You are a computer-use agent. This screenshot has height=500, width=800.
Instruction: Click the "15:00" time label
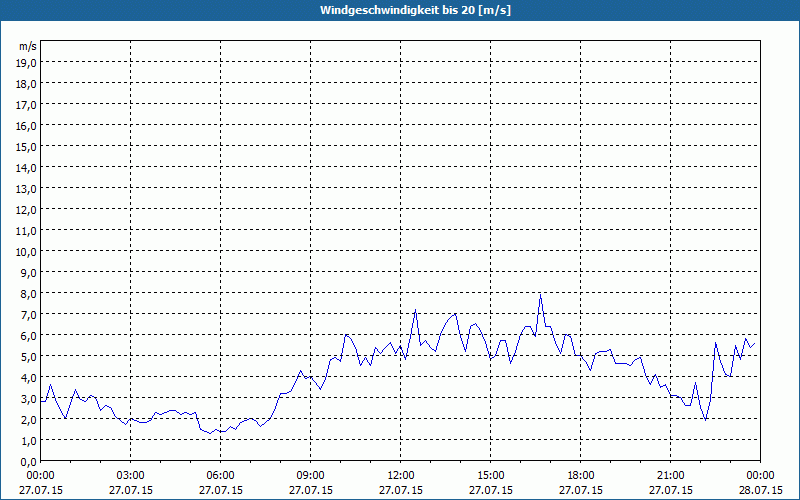(x=491, y=476)
